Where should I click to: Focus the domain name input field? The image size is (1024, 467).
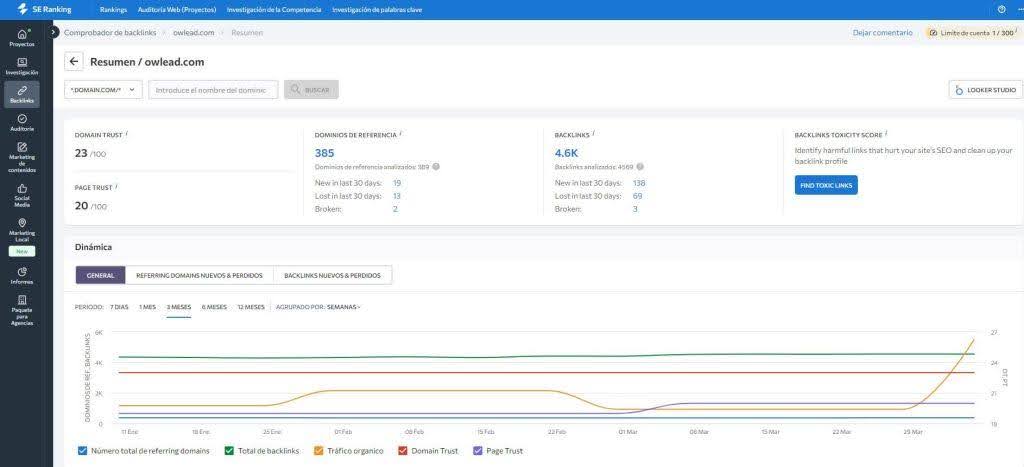click(213, 89)
